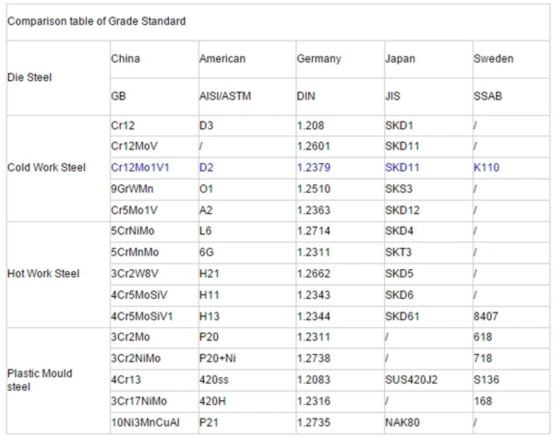The width and height of the screenshot is (554, 437).
Task: Click the Germany column header
Action: pos(319,59)
